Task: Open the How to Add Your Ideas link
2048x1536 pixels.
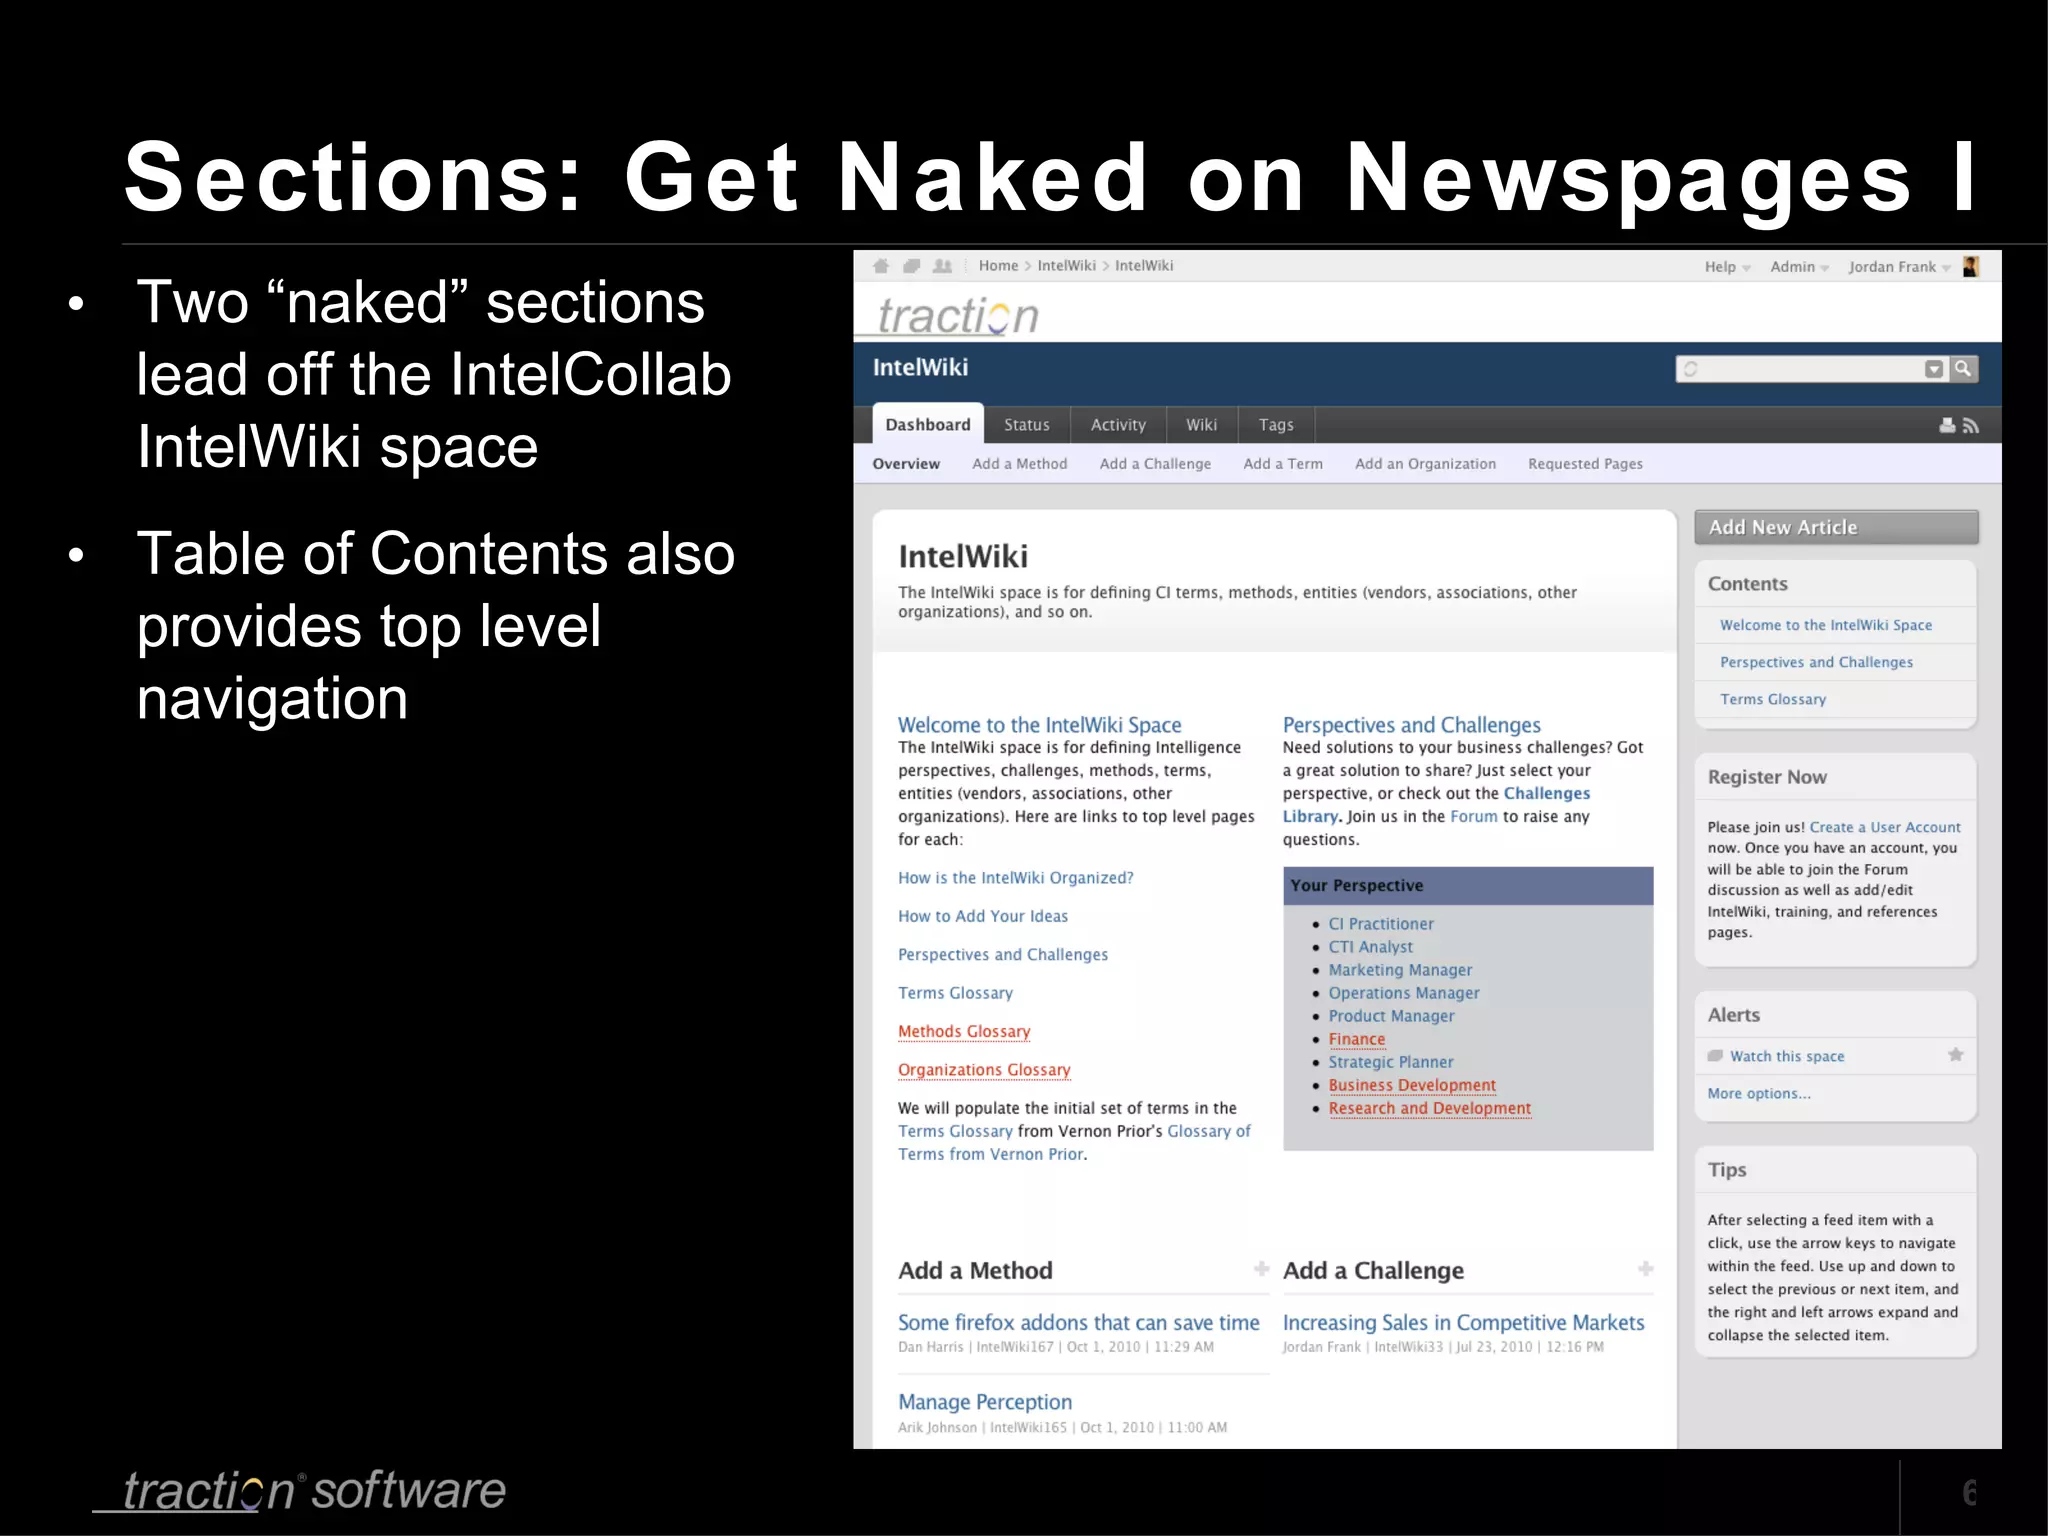Action: coord(983,916)
